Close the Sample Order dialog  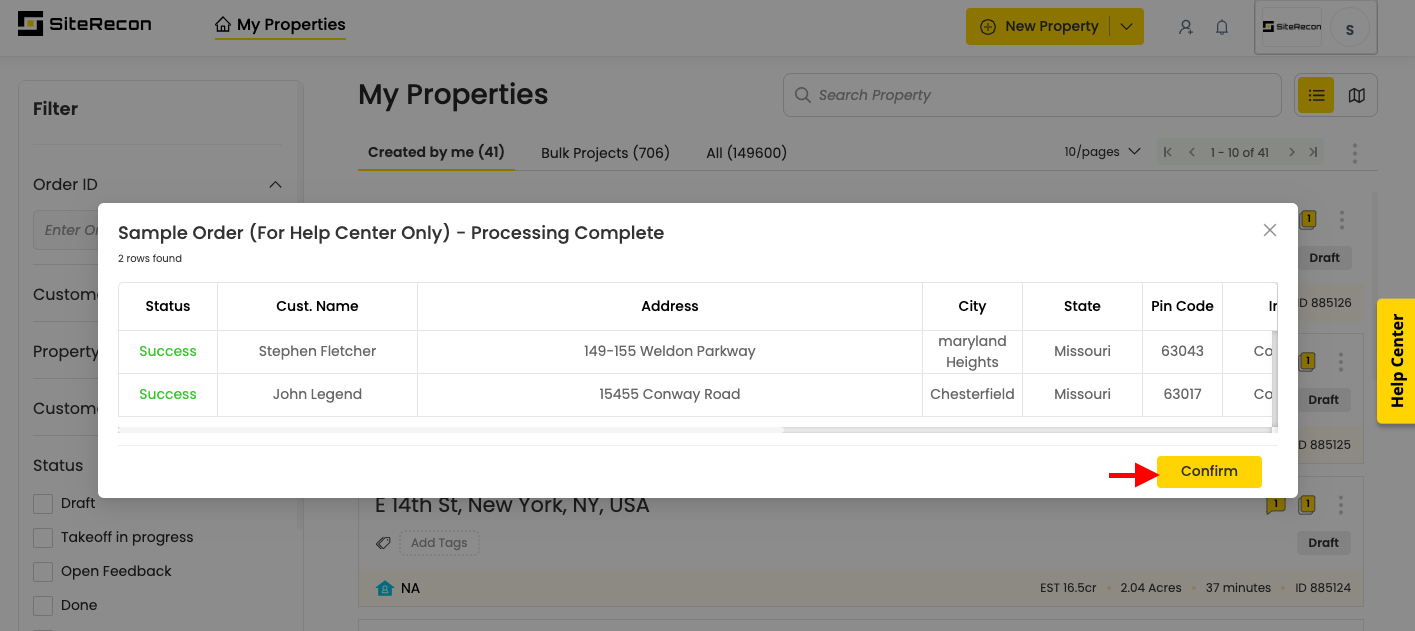point(1270,230)
